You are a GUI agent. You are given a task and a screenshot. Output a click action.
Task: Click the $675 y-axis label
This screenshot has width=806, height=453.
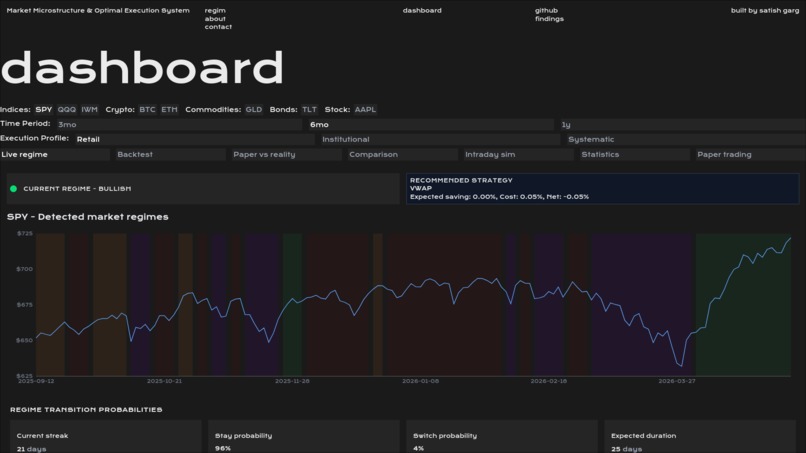click(x=24, y=305)
